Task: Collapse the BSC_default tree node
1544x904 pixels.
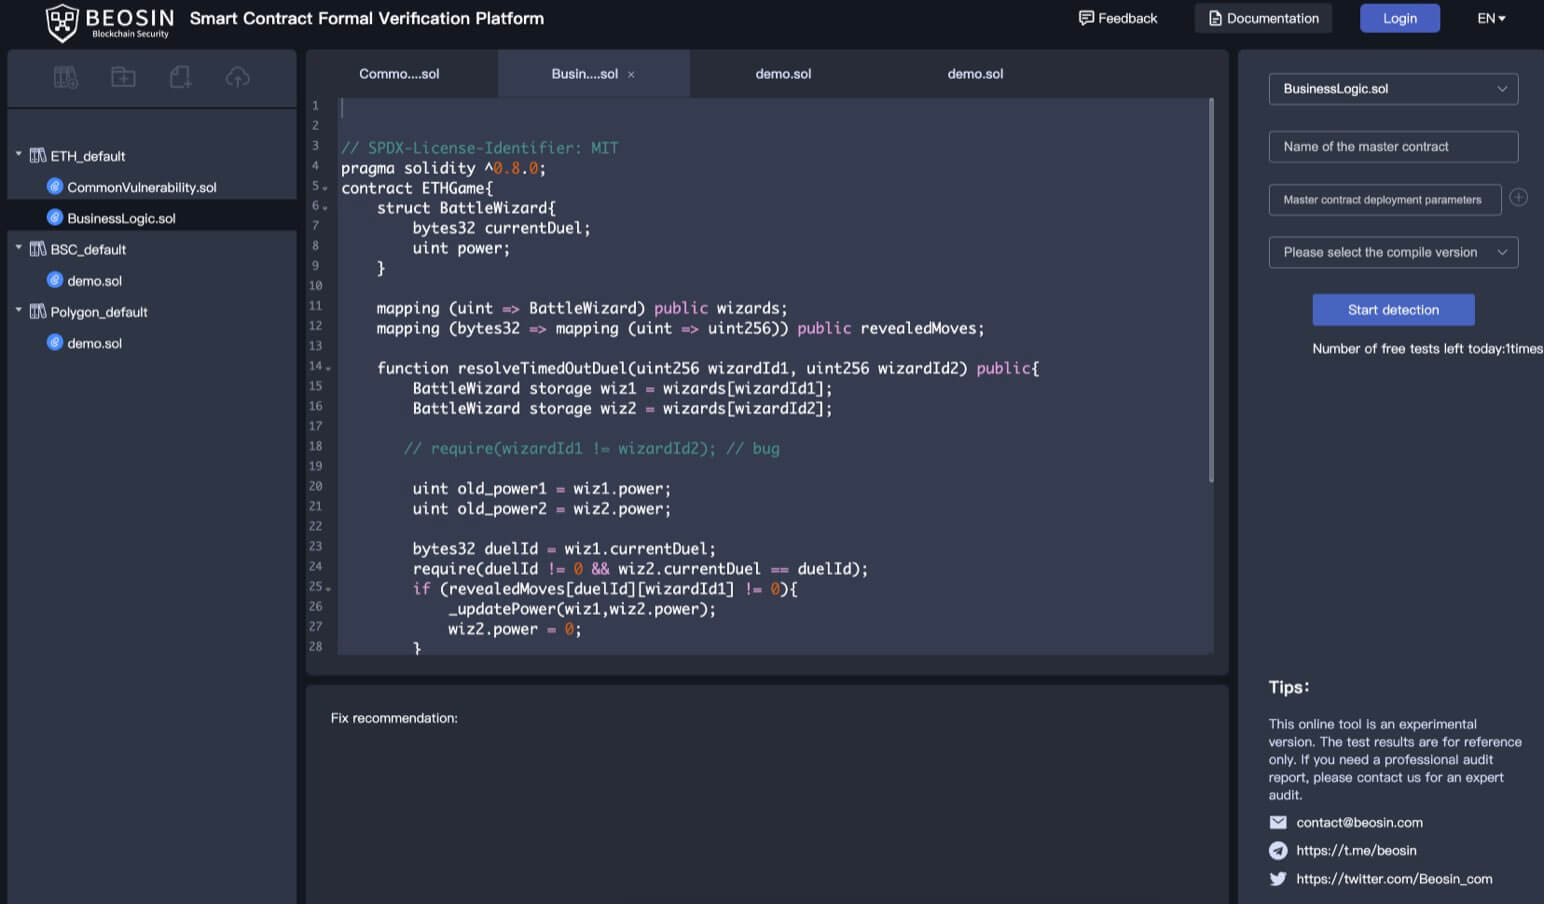Action: click(x=19, y=247)
